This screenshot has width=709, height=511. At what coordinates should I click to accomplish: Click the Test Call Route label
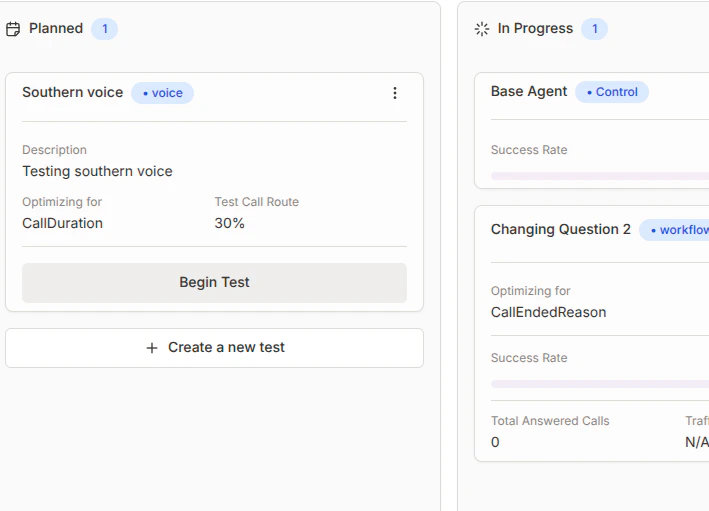[x=256, y=202]
